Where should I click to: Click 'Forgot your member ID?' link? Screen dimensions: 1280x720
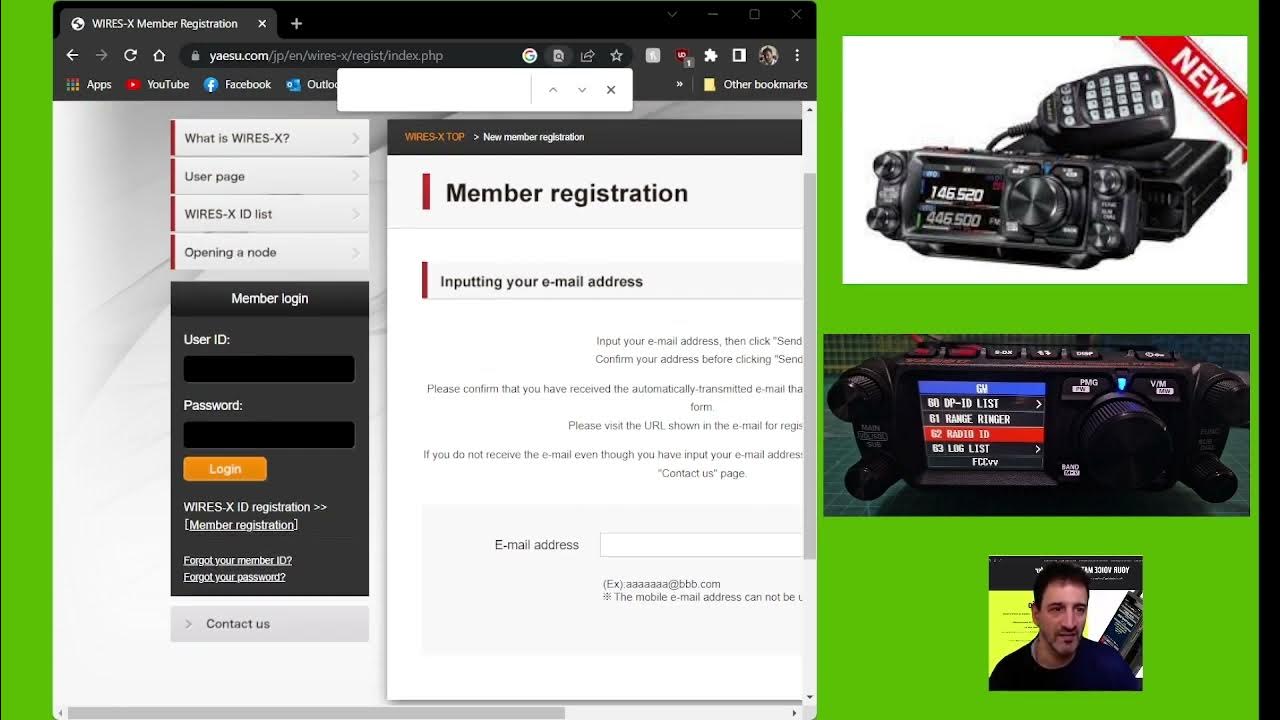[238, 561]
